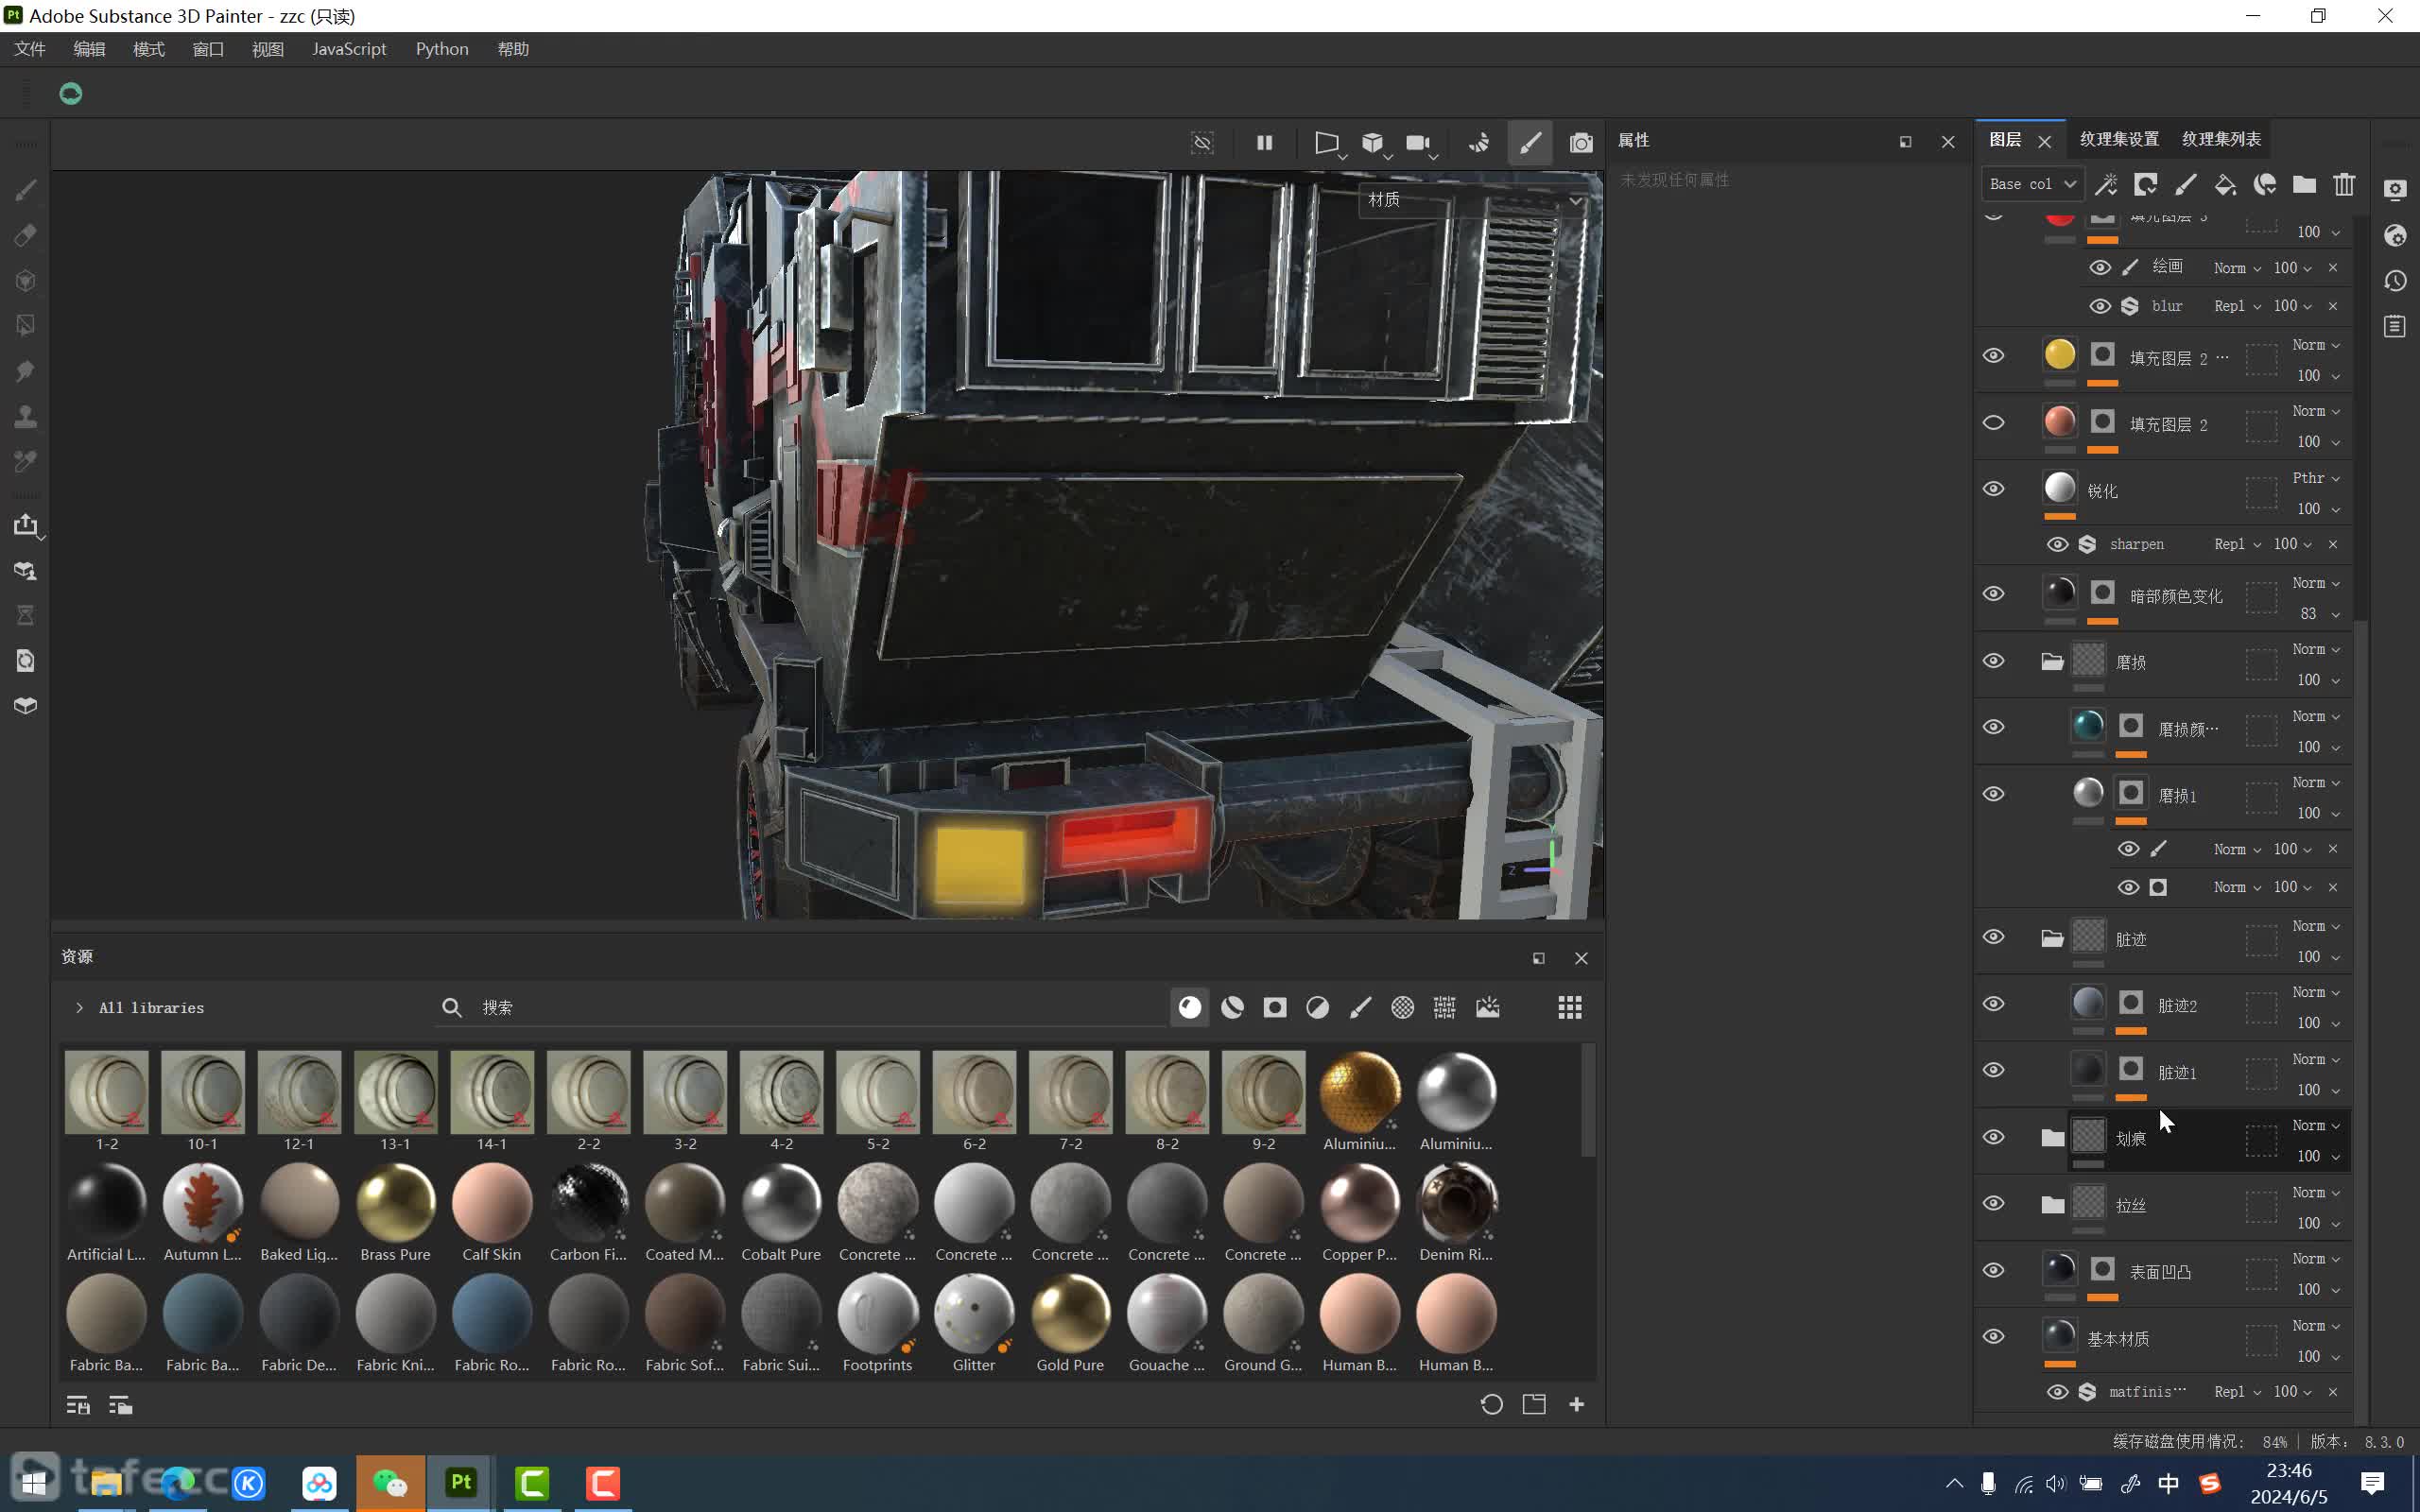Hide the blur filter effect
The image size is (2420, 1512).
(x=2100, y=306)
